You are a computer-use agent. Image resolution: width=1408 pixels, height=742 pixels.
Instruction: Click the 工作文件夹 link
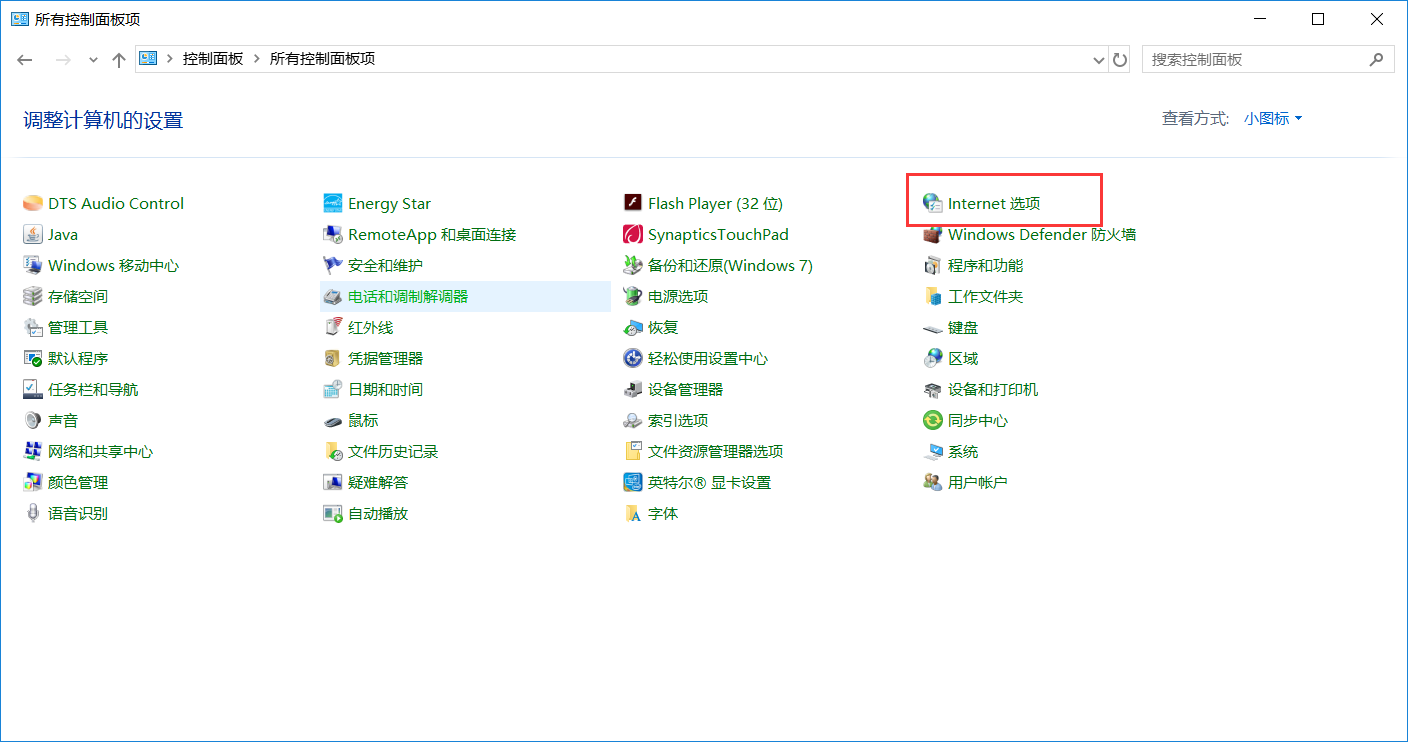[985, 297]
